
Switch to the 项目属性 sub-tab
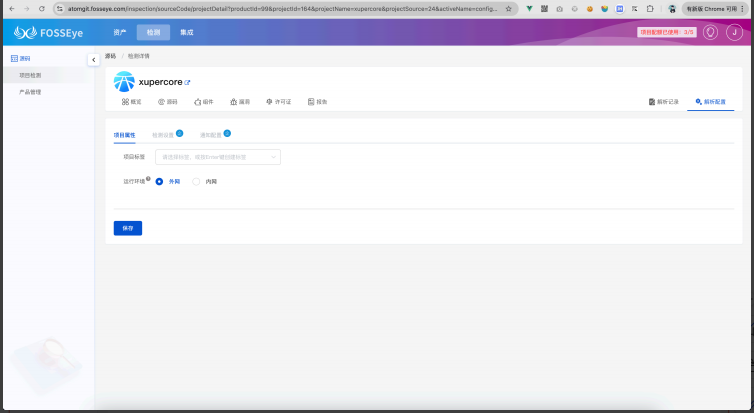(125, 135)
